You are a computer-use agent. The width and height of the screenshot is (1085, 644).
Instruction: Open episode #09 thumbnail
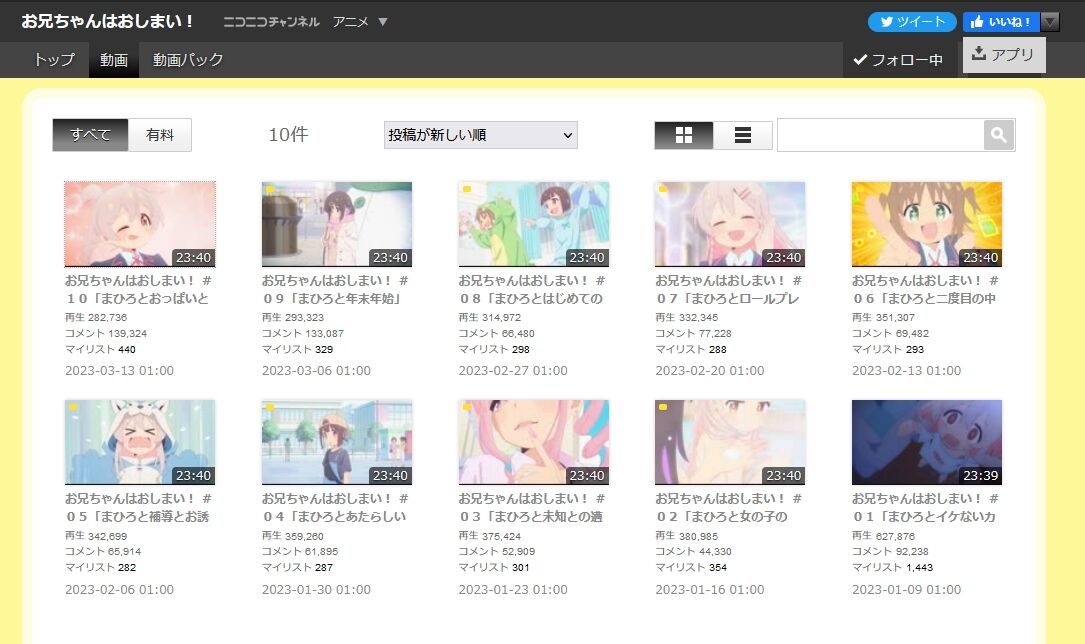(337, 224)
